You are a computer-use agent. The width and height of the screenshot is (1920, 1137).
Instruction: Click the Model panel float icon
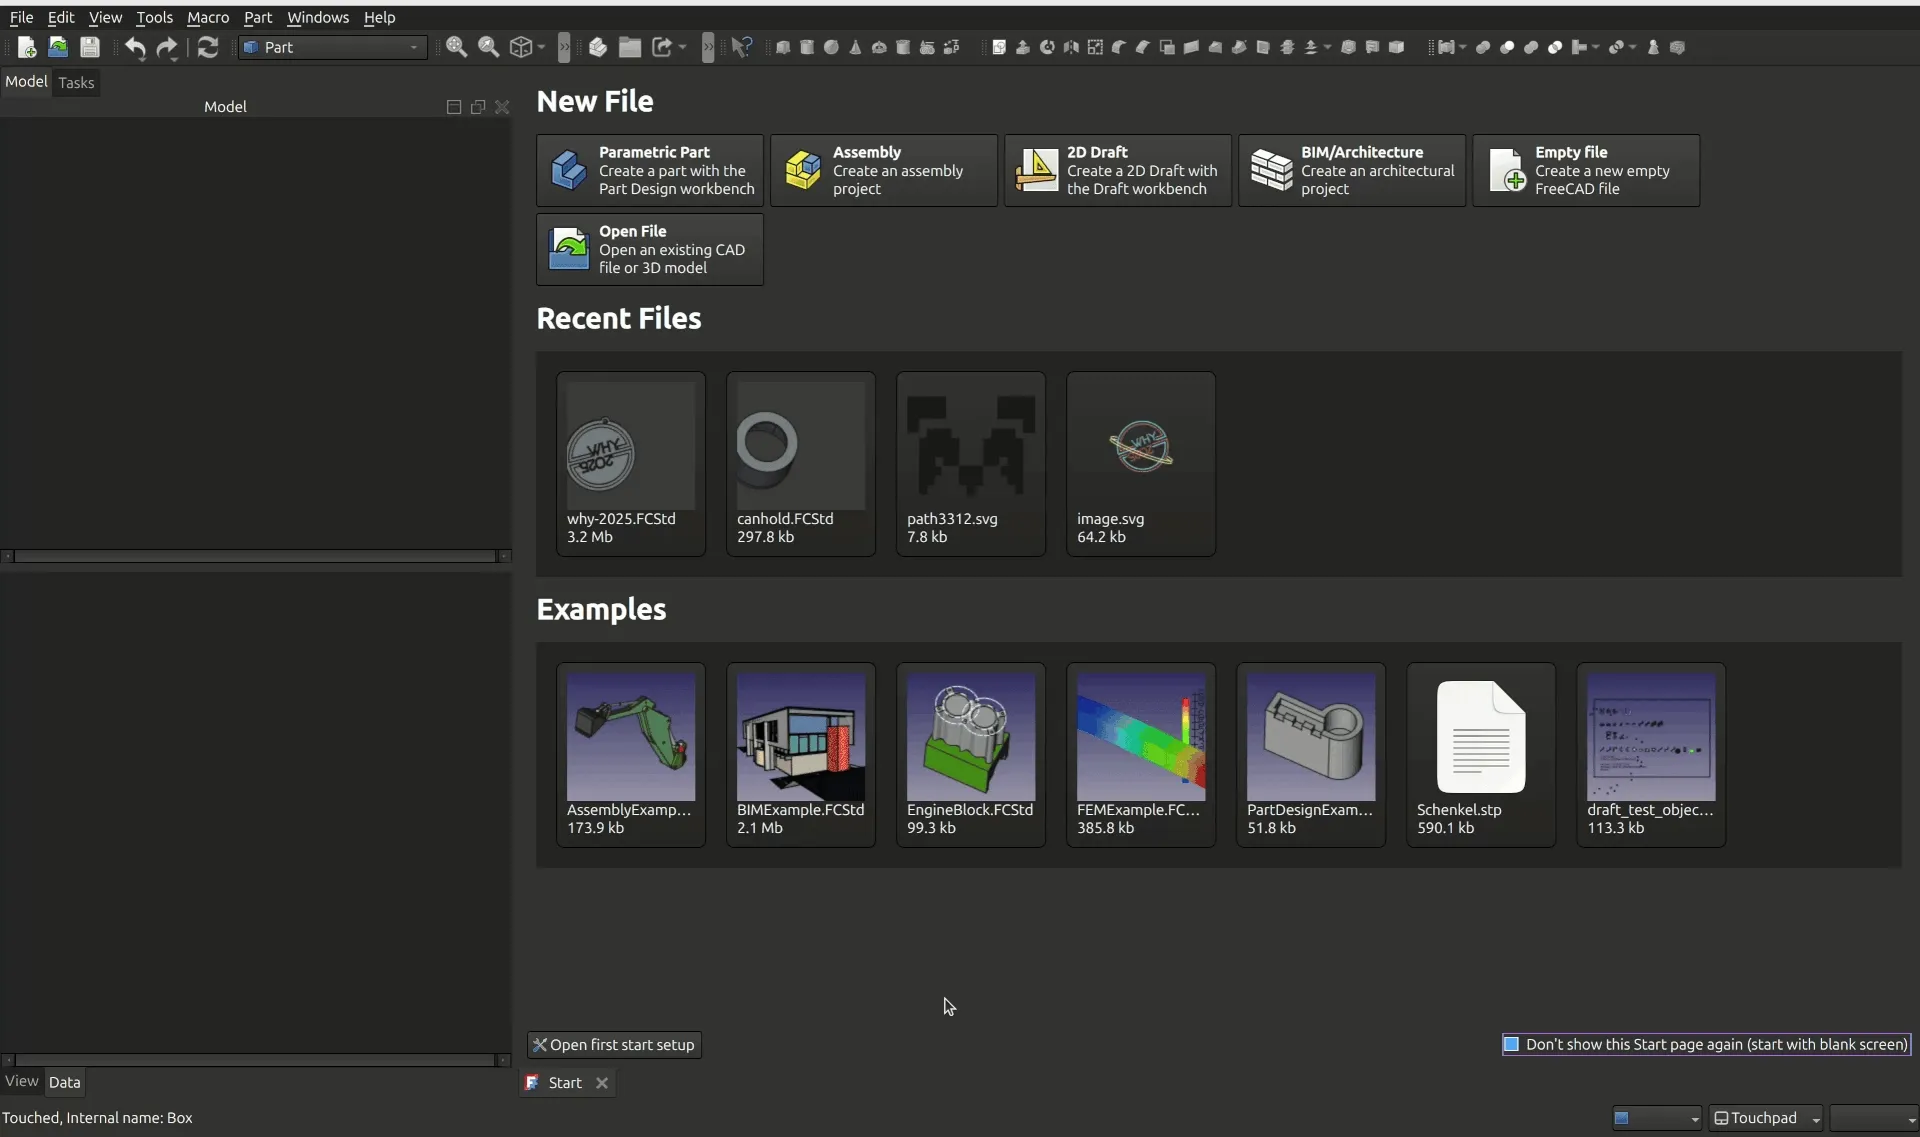coord(478,107)
